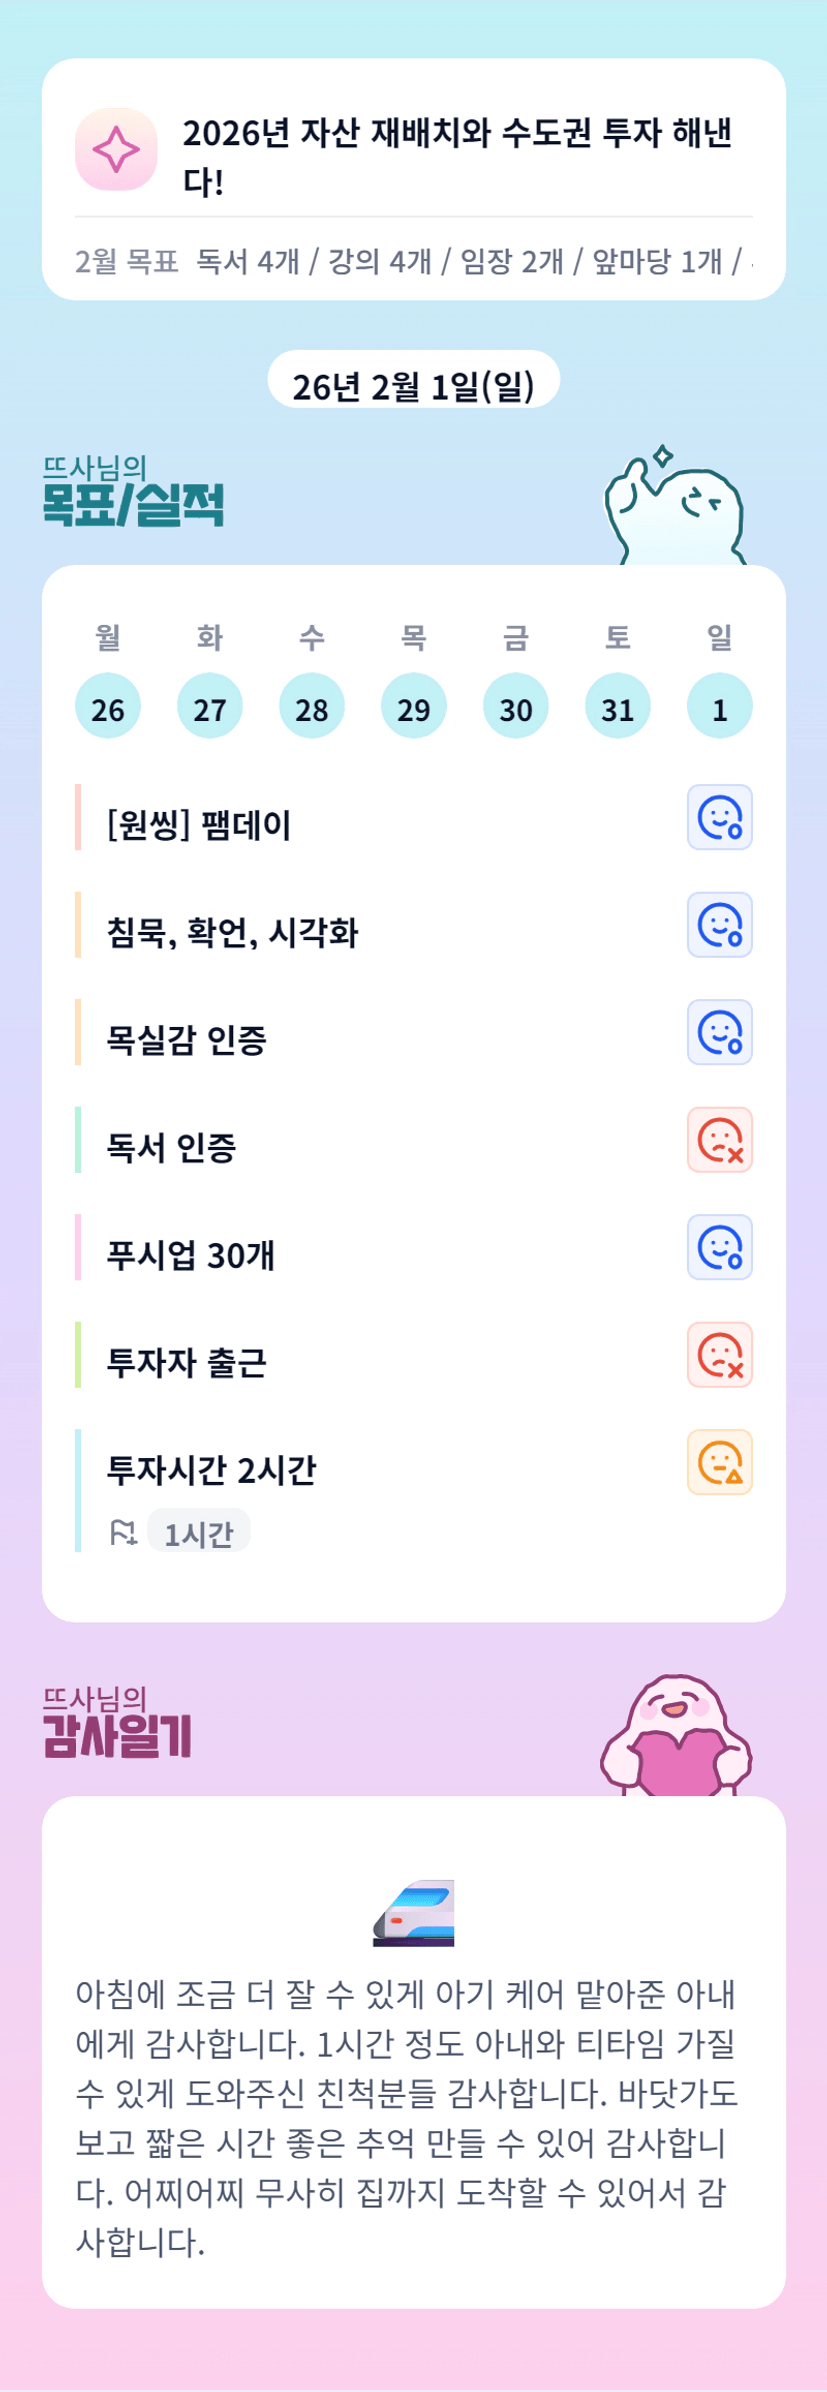The image size is (827, 2392).
Task: Click the pink heart-holding mascot
Action: (x=676, y=1738)
